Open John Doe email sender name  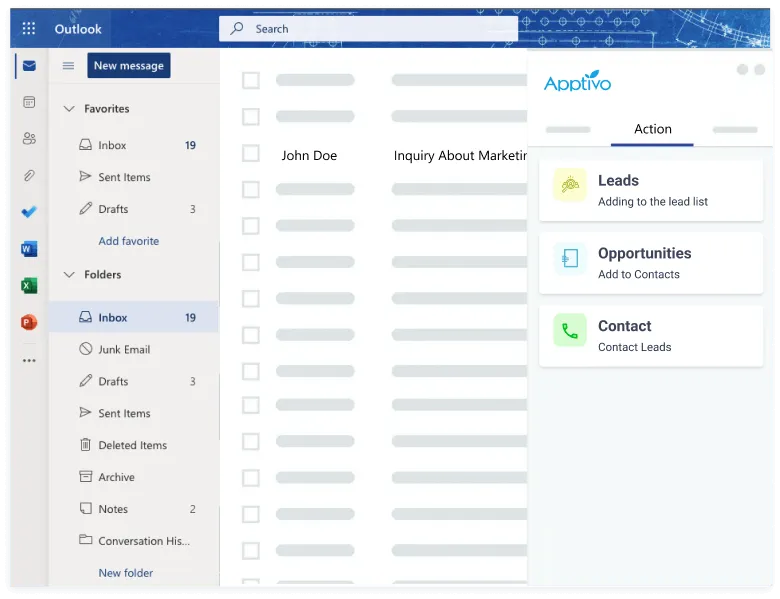[x=309, y=155]
